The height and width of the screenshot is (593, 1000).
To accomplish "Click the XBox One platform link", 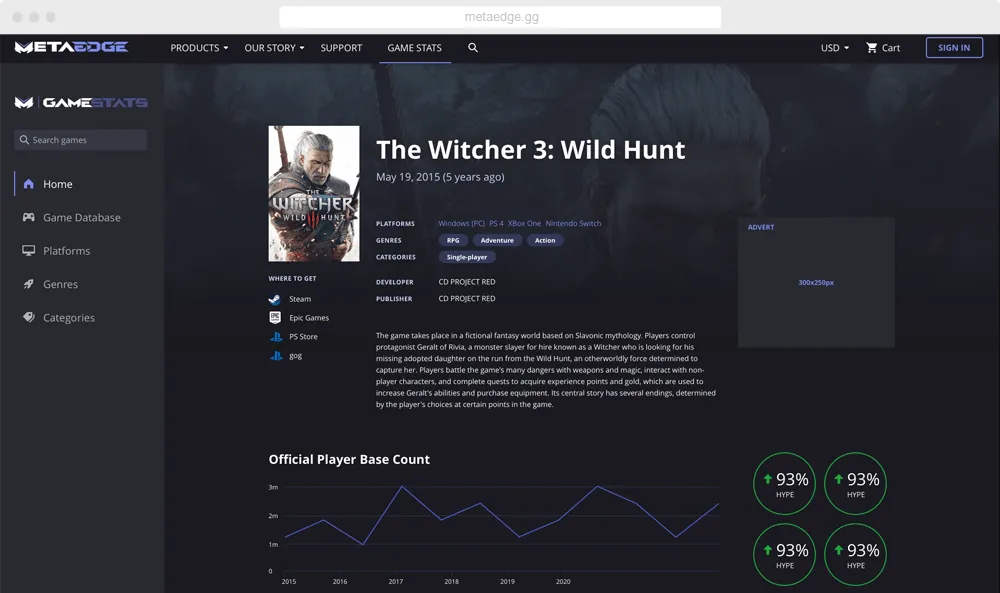I will tap(524, 223).
